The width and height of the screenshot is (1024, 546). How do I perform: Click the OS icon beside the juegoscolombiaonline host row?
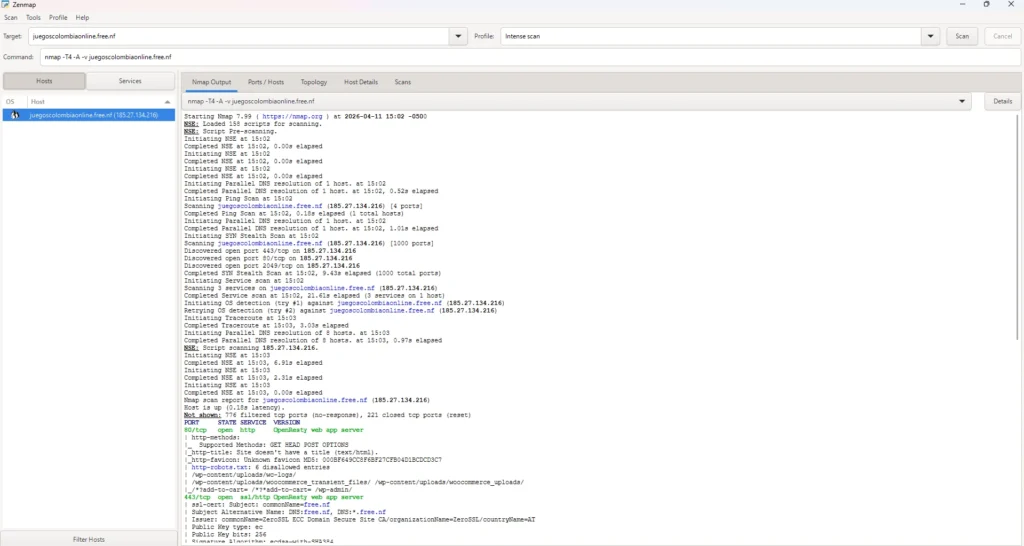pyautogui.click(x=14, y=115)
